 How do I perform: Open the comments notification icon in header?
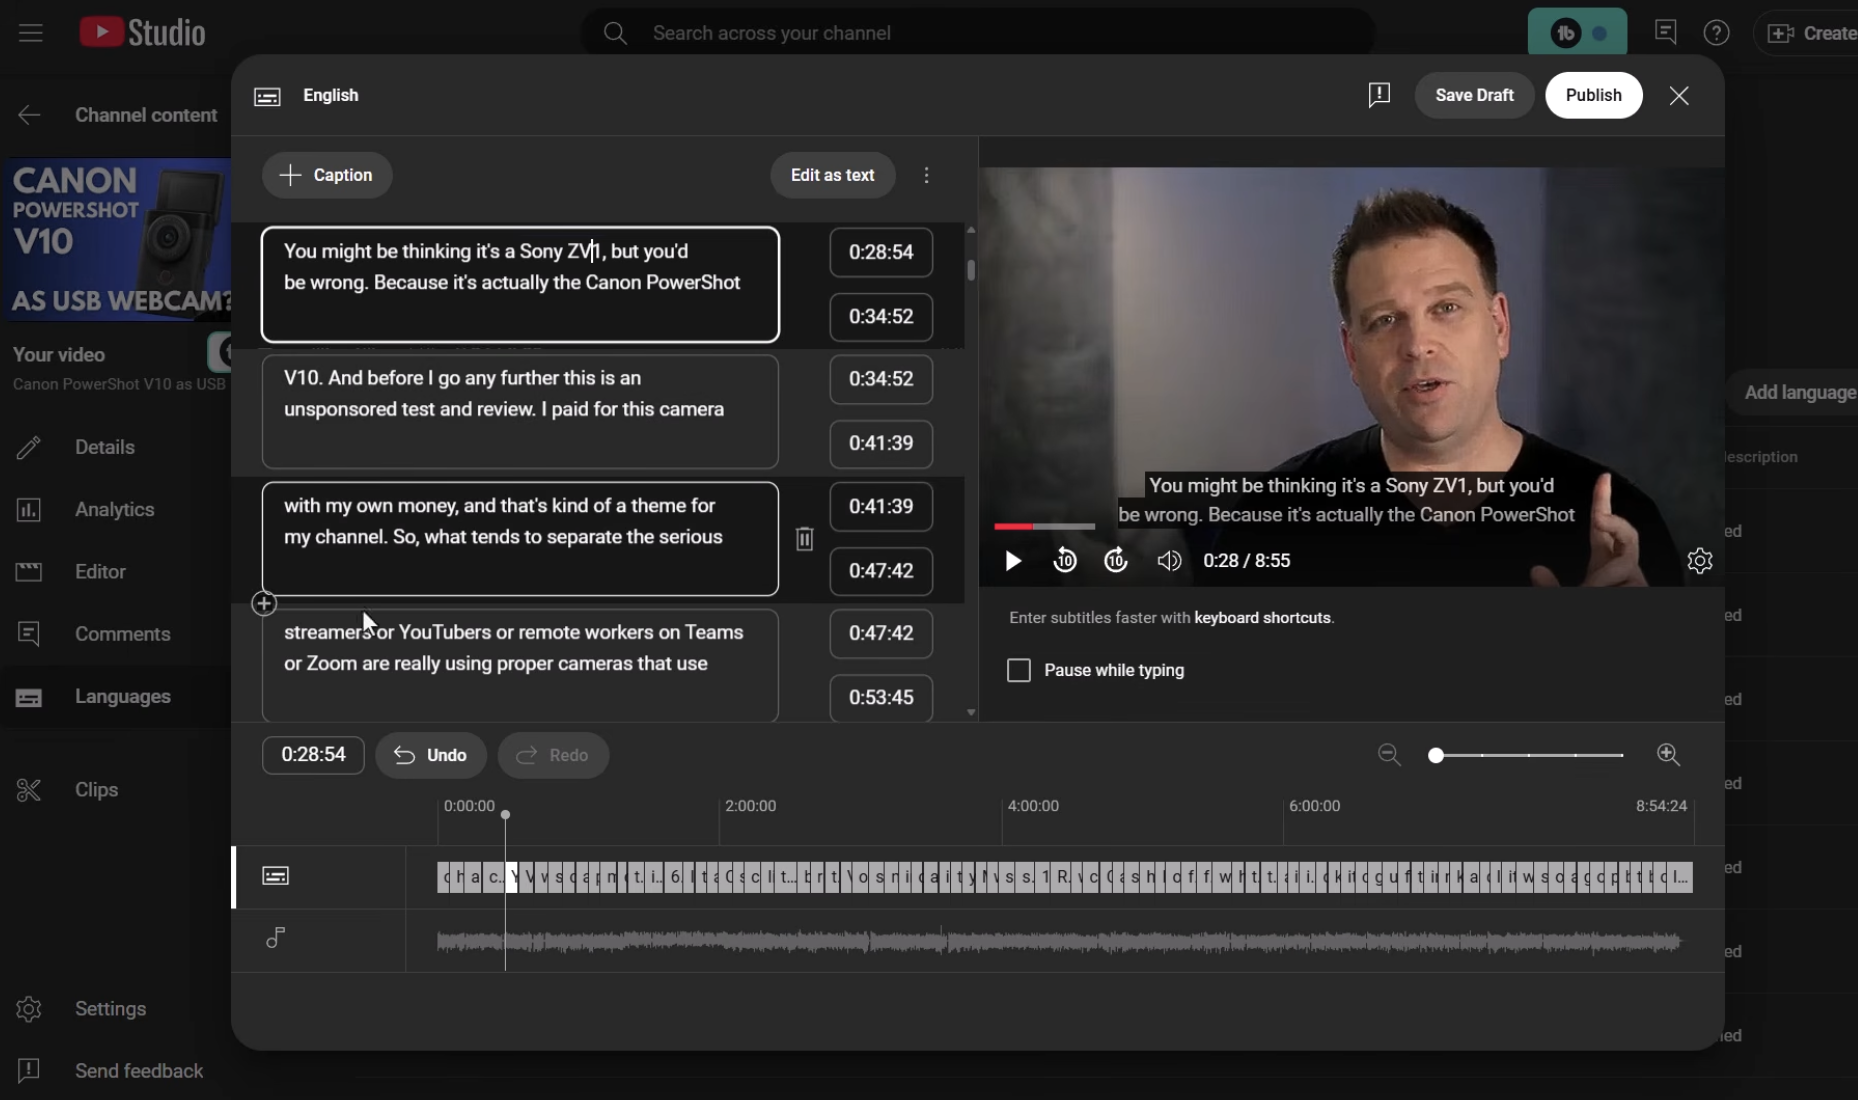1665,33
